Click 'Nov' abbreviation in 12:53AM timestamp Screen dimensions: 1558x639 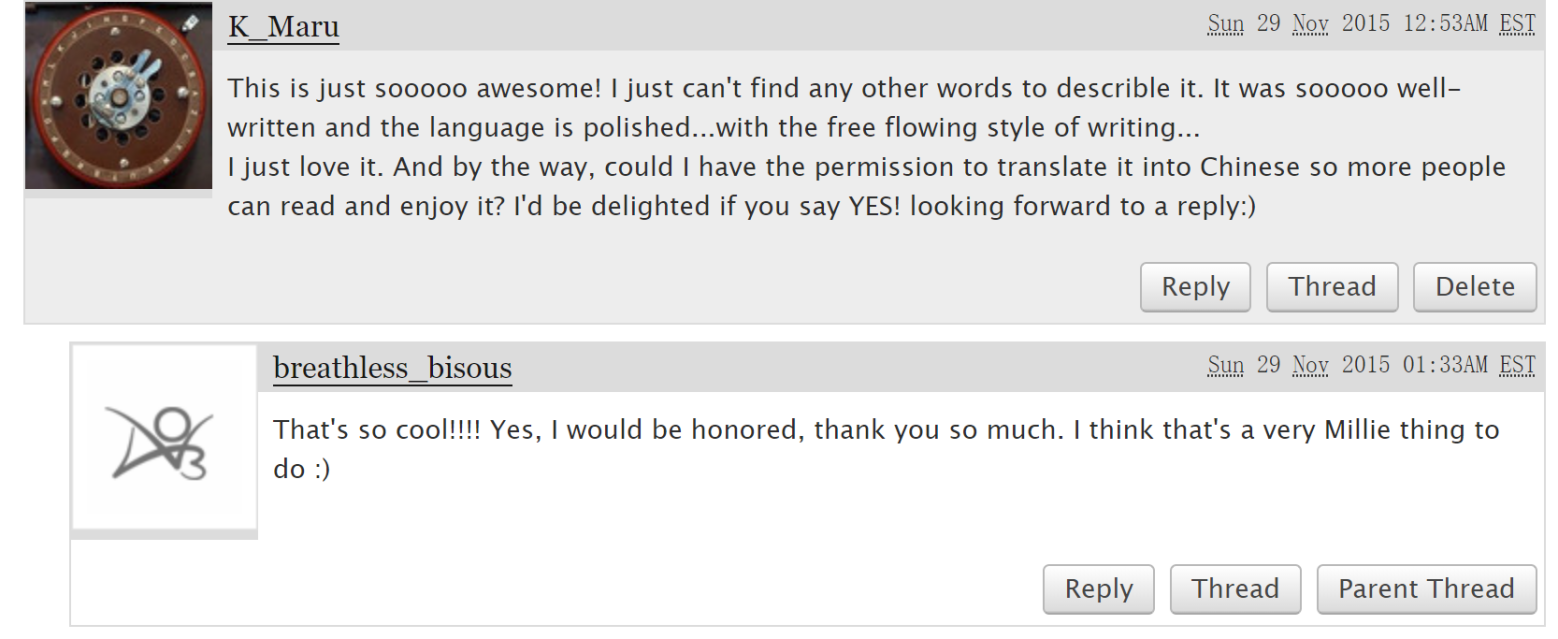pos(1308,23)
